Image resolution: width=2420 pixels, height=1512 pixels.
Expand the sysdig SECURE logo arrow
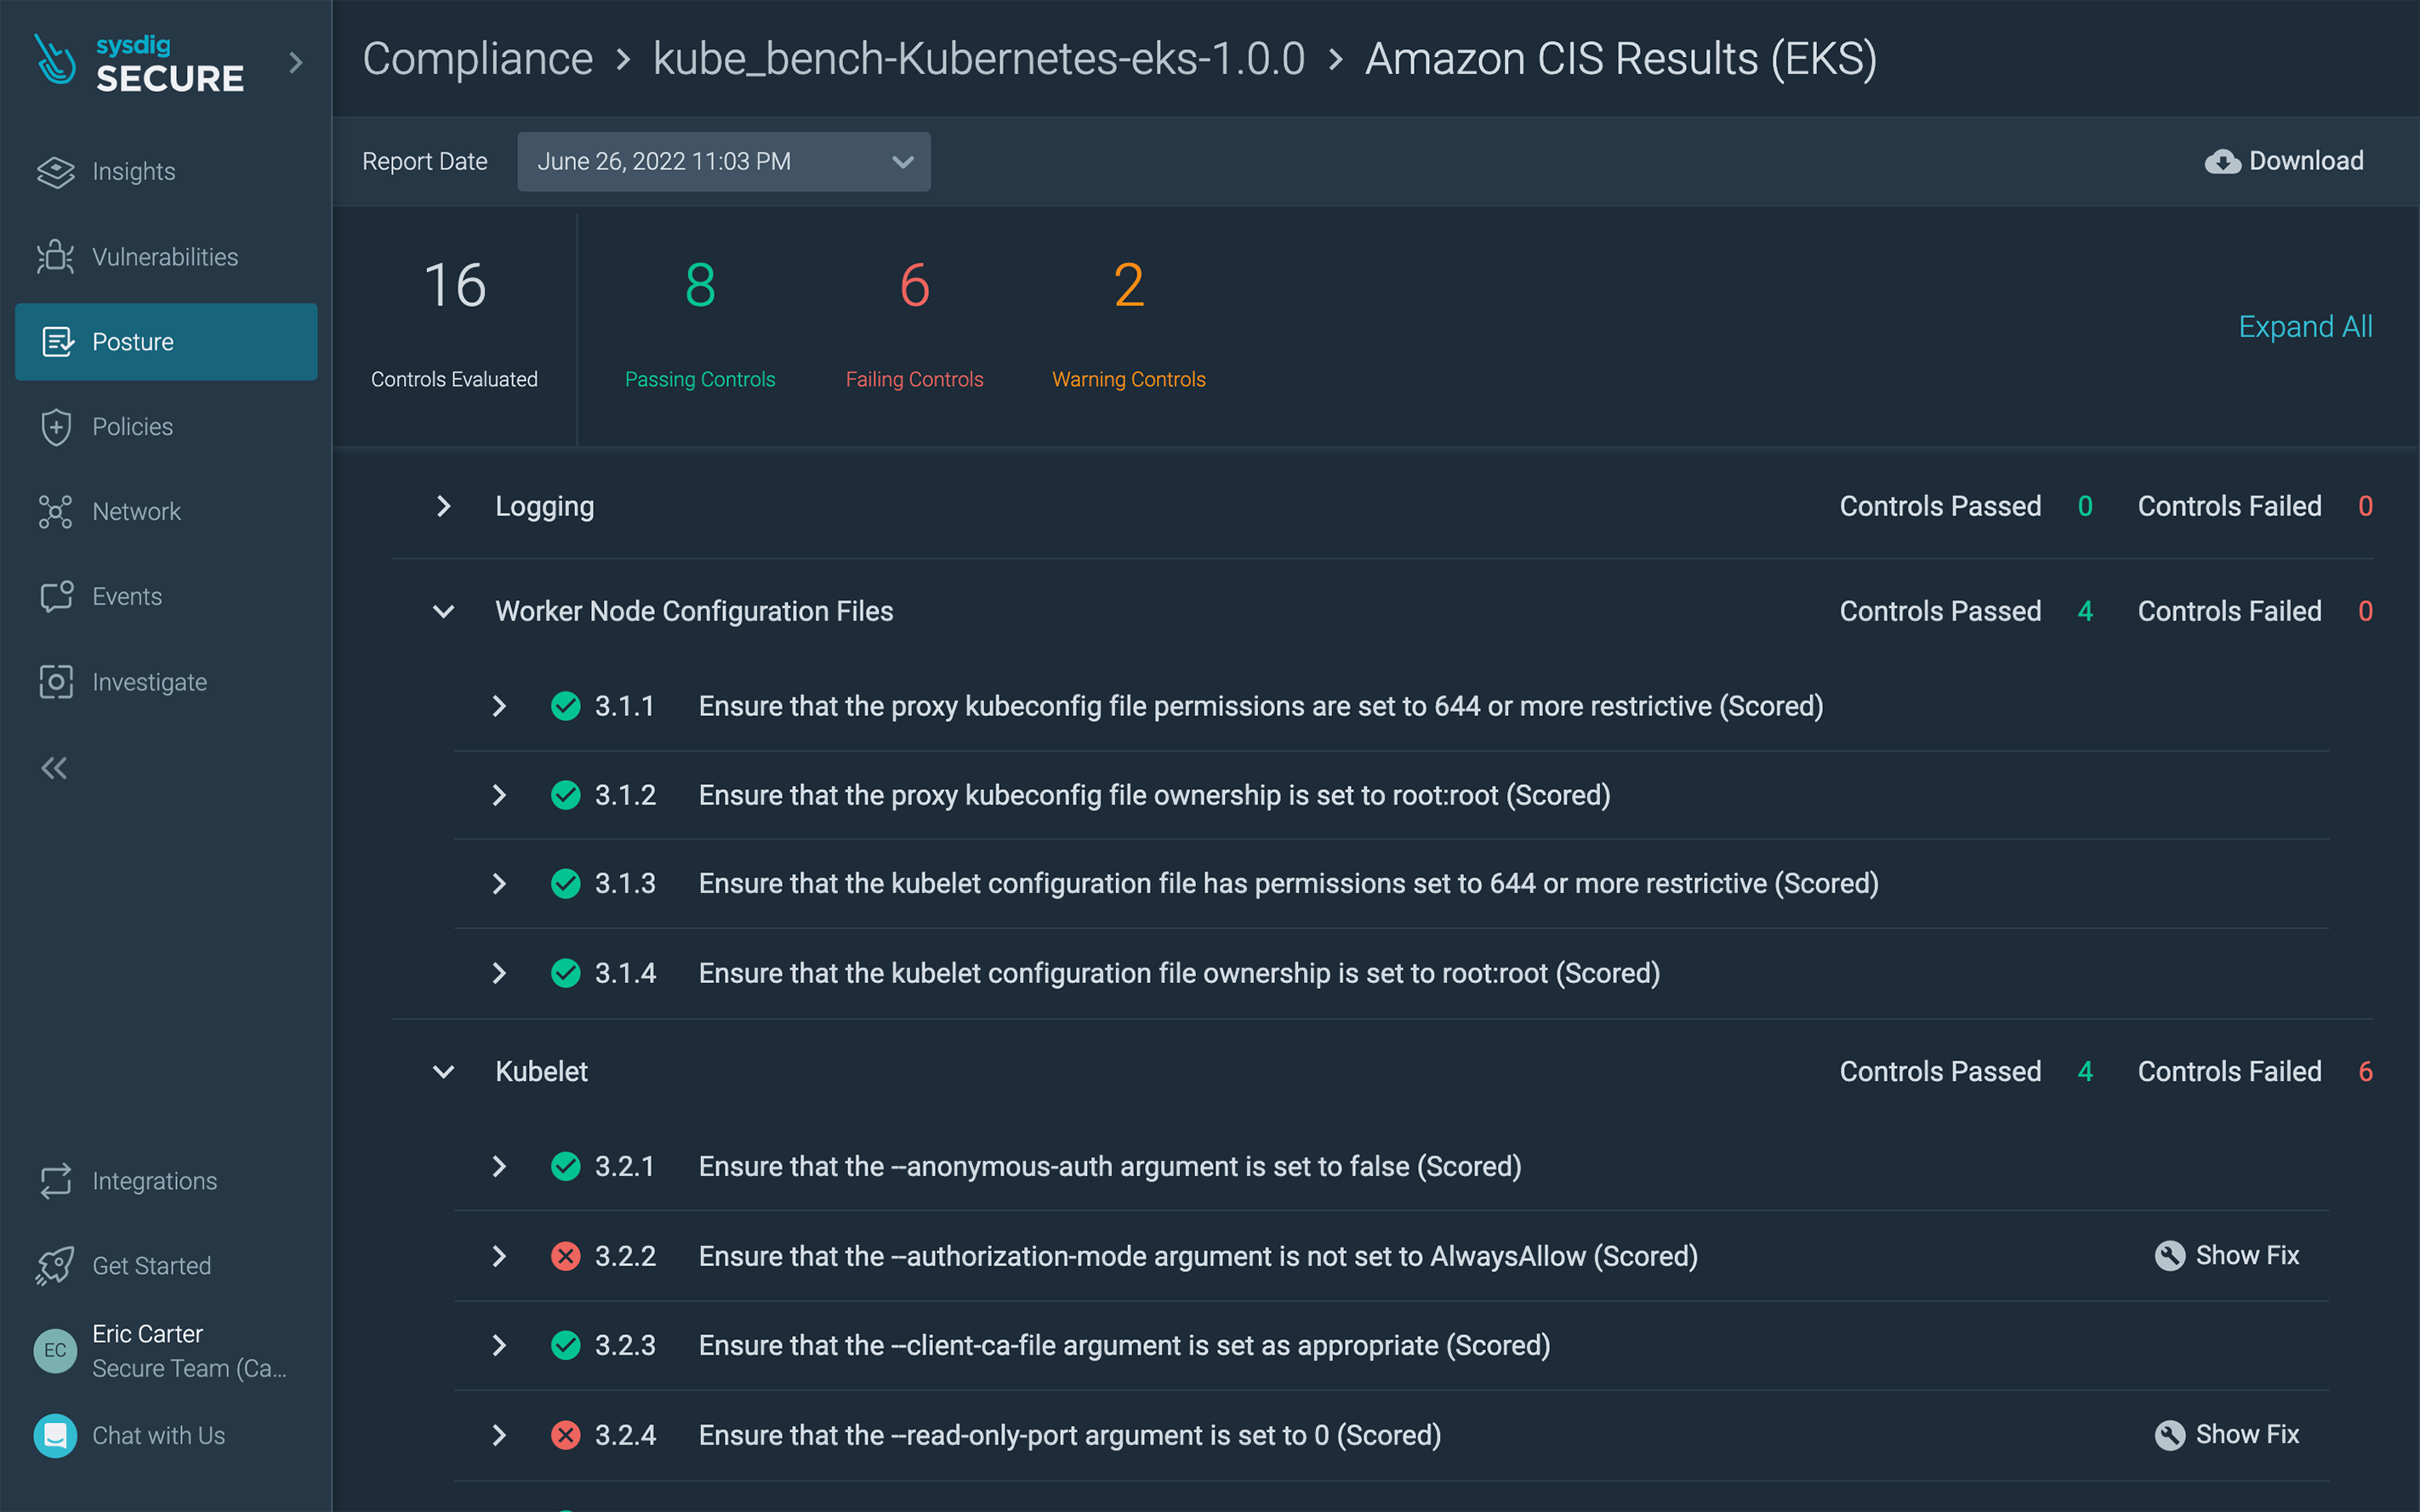296,62
